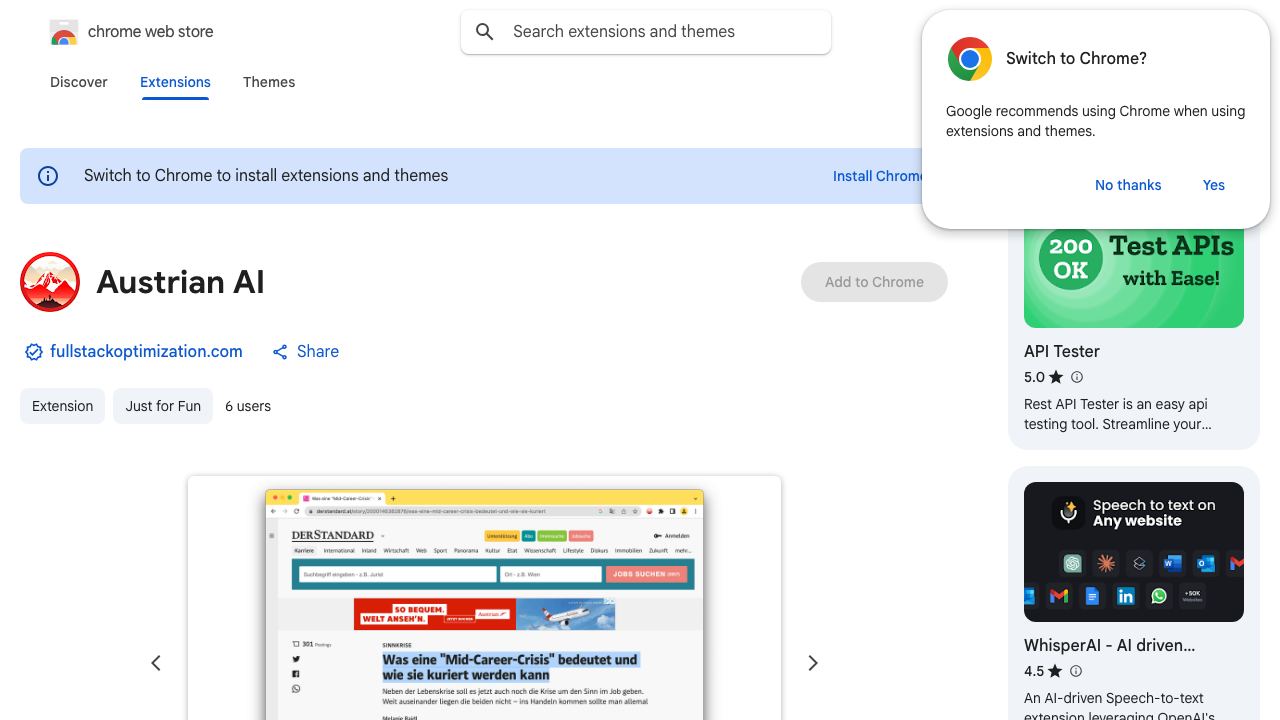Screen dimensions: 1280x720
Task: Click the API Tester 5.0 rating
Action: (1043, 377)
